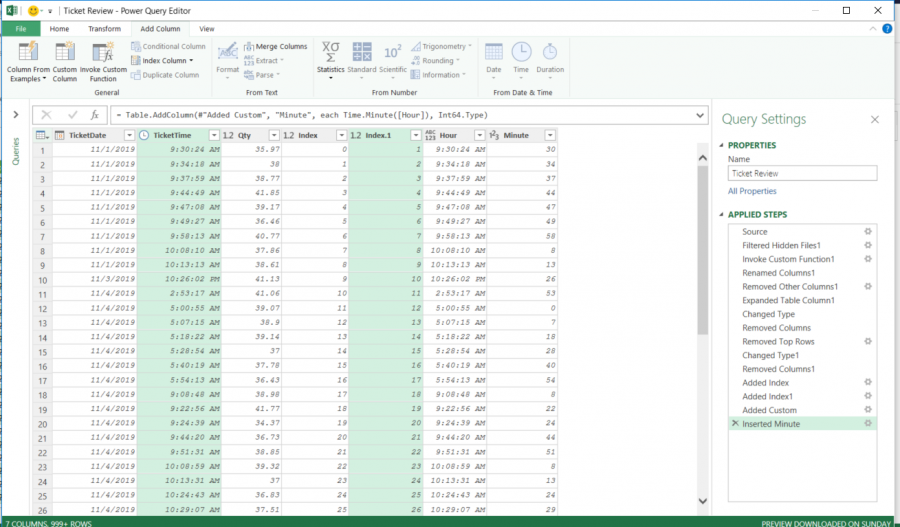This screenshot has width=900, height=527.
Task: Open gear for Invoke Custom Function1 step
Action: 868,259
